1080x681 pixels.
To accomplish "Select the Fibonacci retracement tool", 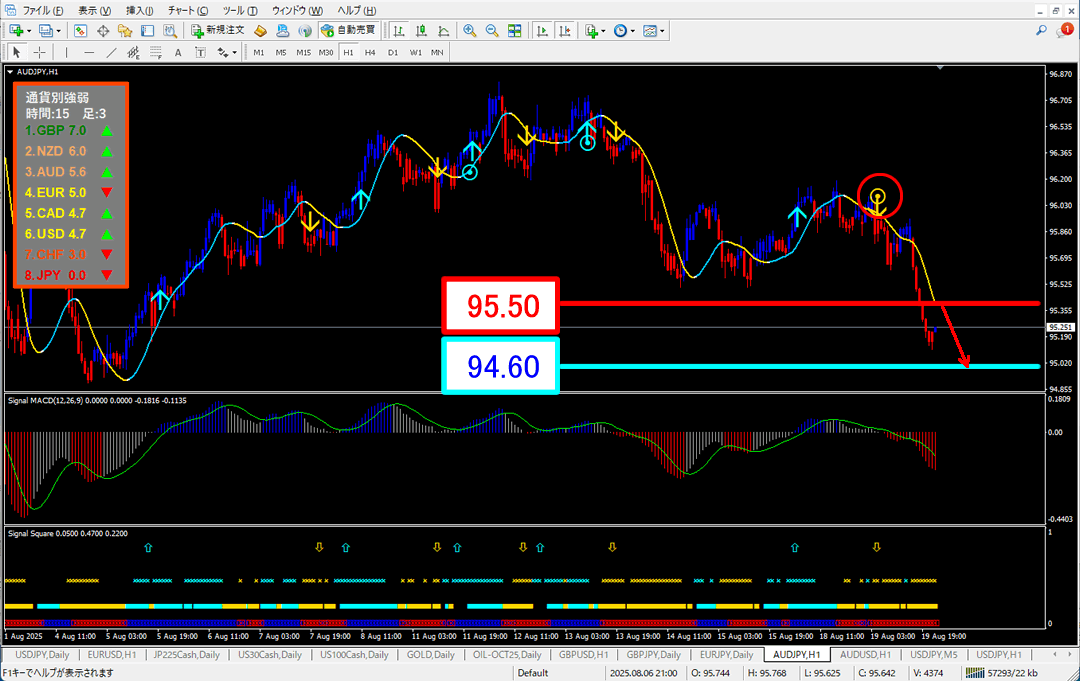I will [156, 52].
